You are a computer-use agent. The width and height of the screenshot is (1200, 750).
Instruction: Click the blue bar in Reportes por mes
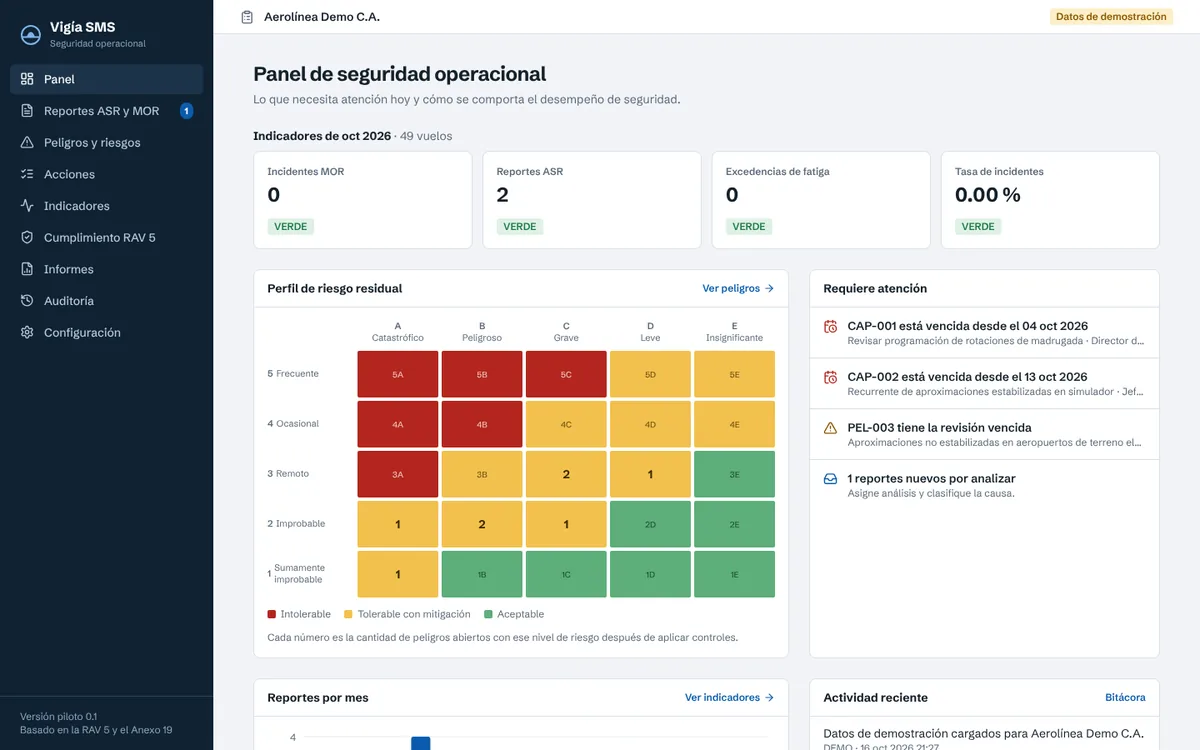[x=421, y=743]
